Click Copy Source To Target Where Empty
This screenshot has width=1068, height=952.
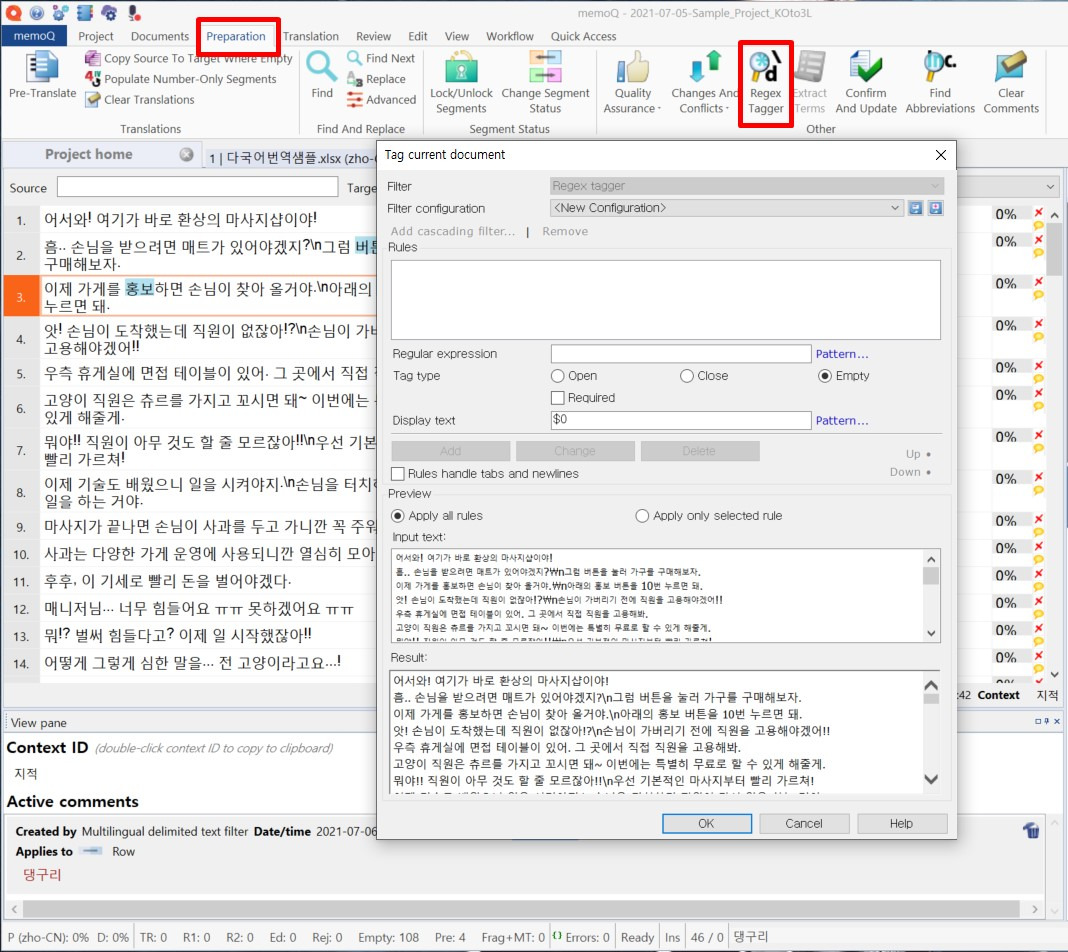tap(189, 59)
